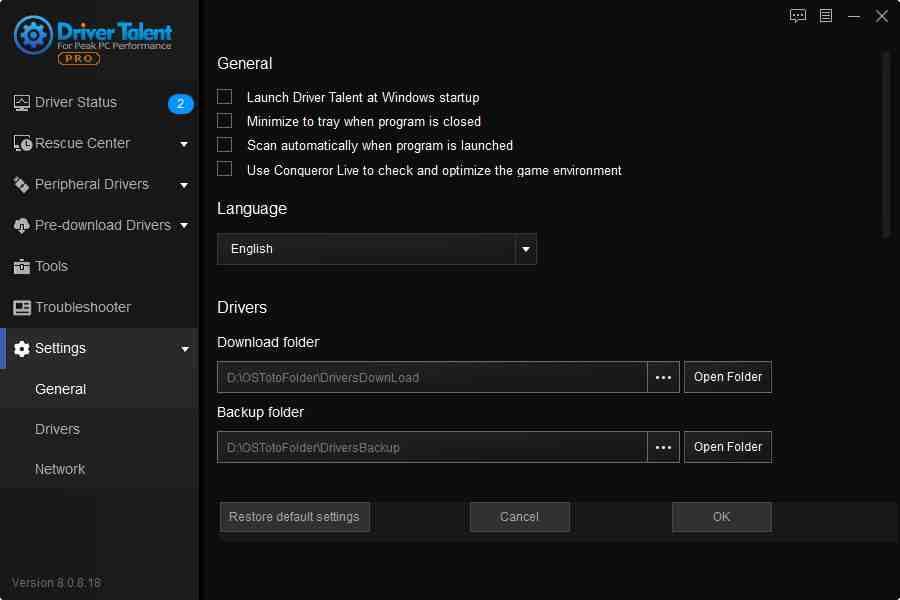Viewport: 900px width, 600px height.
Task: Click the settings panel vertical scrollbar
Action: pyautogui.click(x=886, y=145)
